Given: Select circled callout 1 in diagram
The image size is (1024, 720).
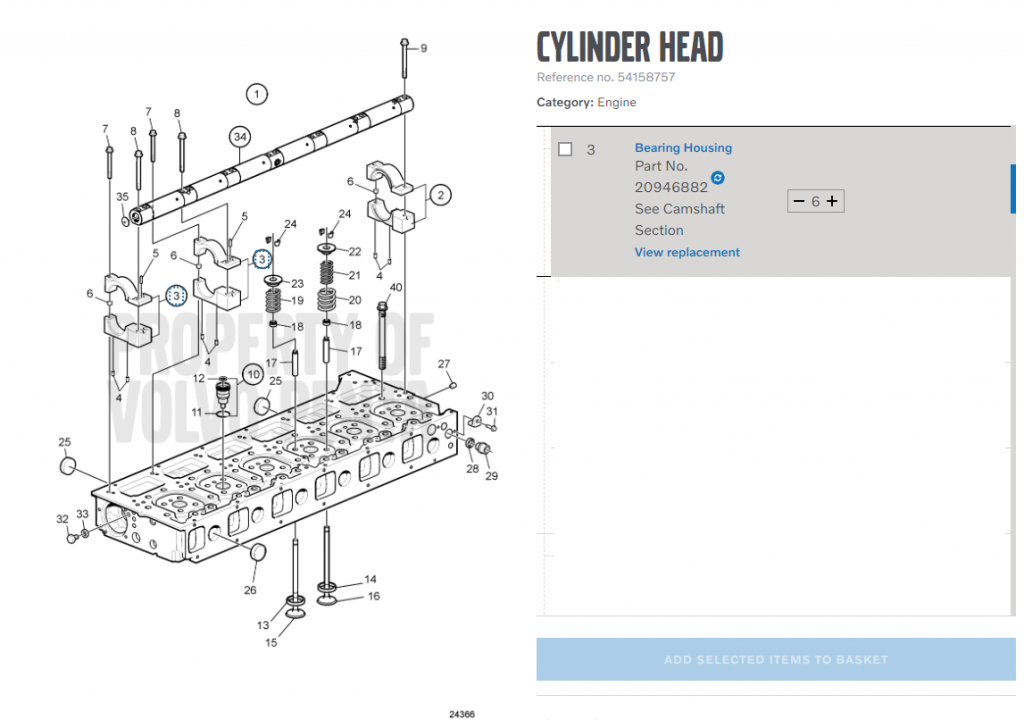Looking at the screenshot, I should pyautogui.click(x=257, y=95).
